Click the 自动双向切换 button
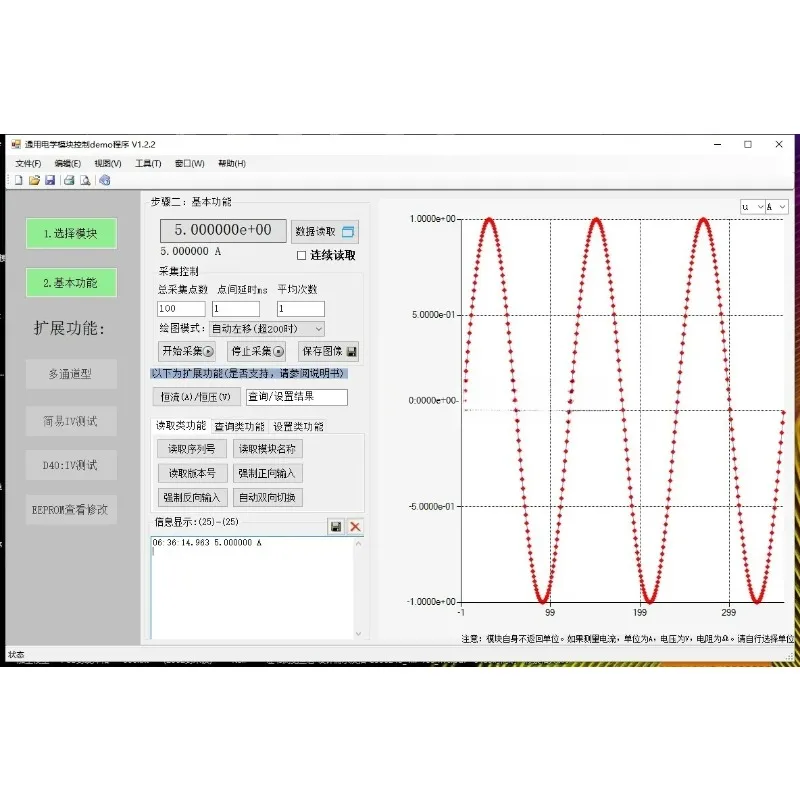Viewport: 800px width, 800px height. click(267, 497)
